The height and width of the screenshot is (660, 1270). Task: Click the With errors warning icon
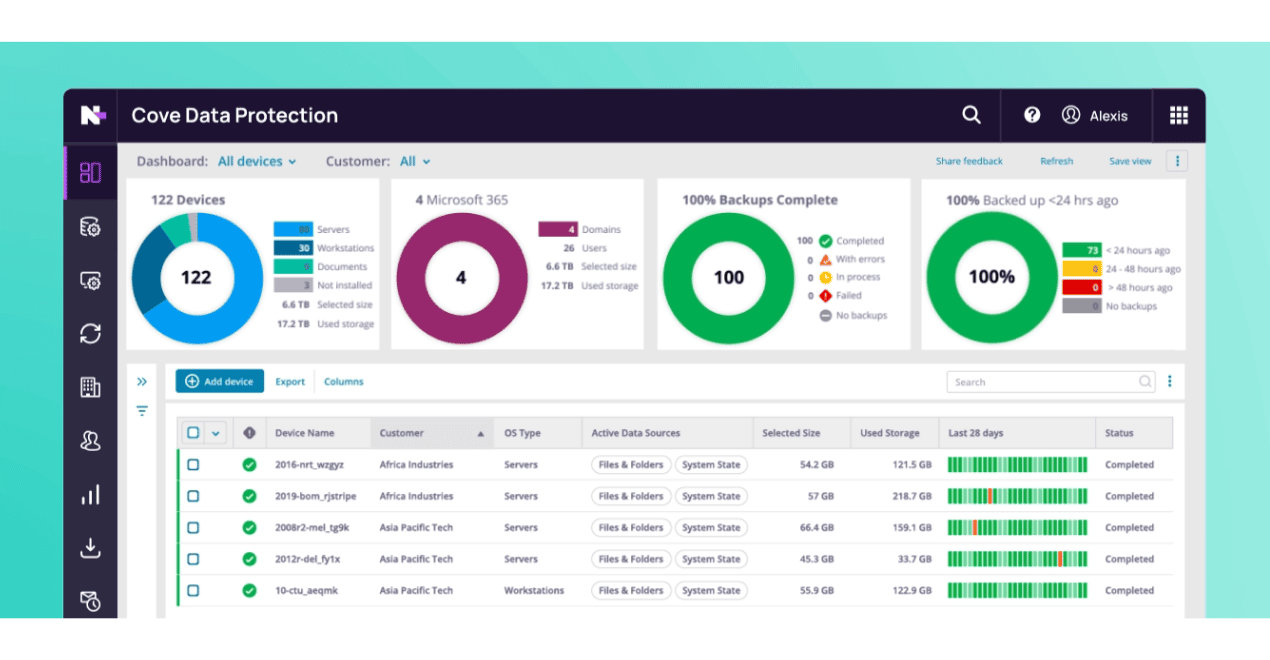click(x=825, y=259)
